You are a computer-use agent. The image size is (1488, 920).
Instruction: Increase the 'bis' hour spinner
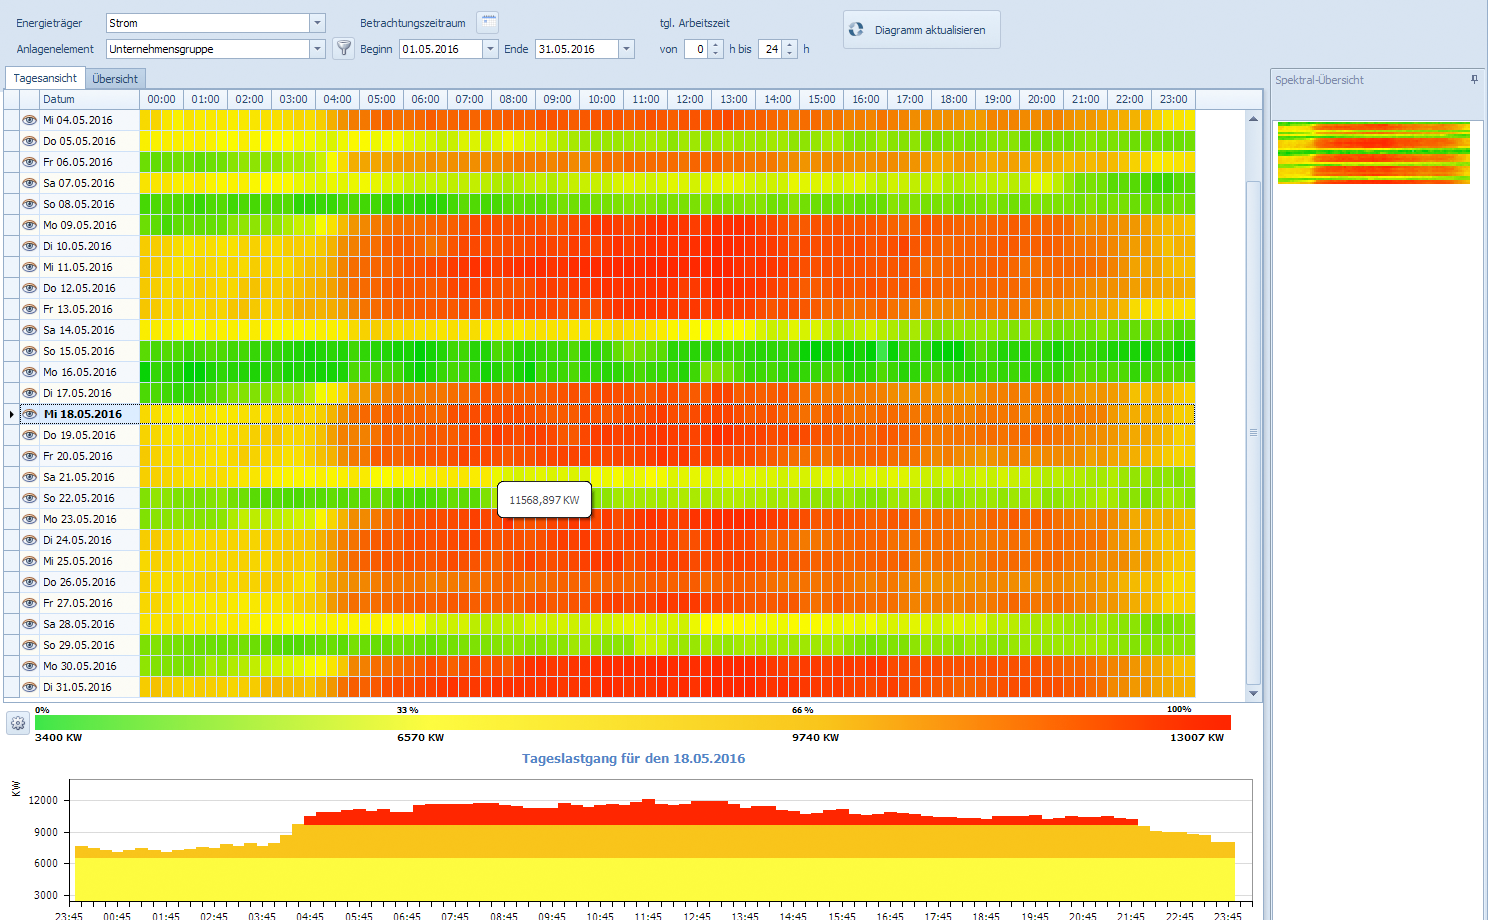pos(790,44)
